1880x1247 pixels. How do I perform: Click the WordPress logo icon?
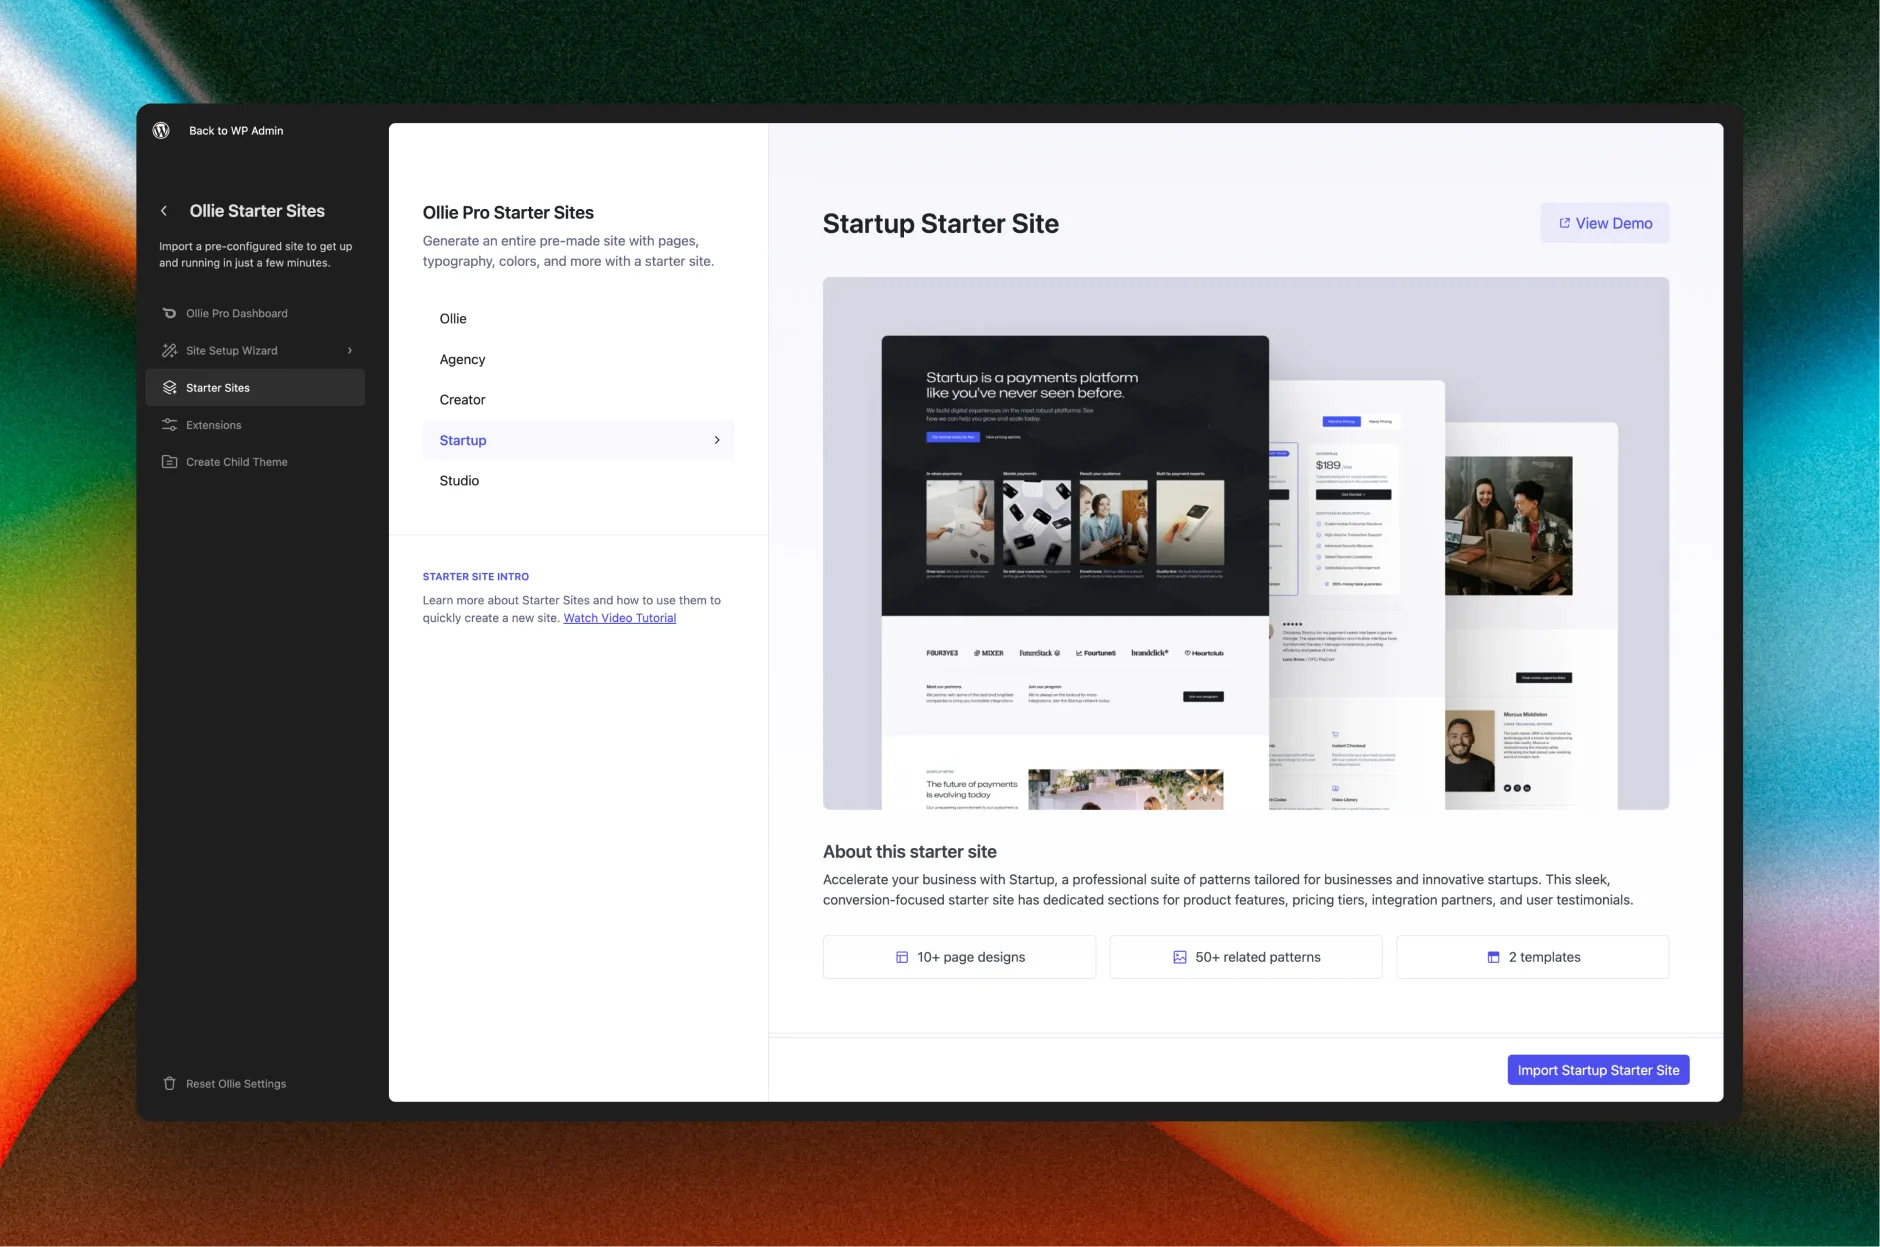pos(161,130)
